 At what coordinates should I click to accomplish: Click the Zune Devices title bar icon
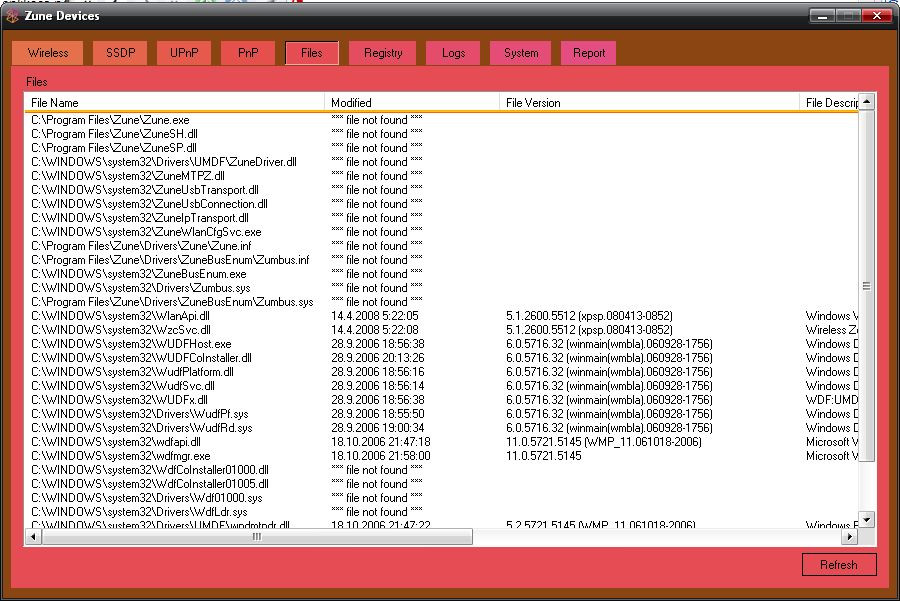tap(12, 16)
